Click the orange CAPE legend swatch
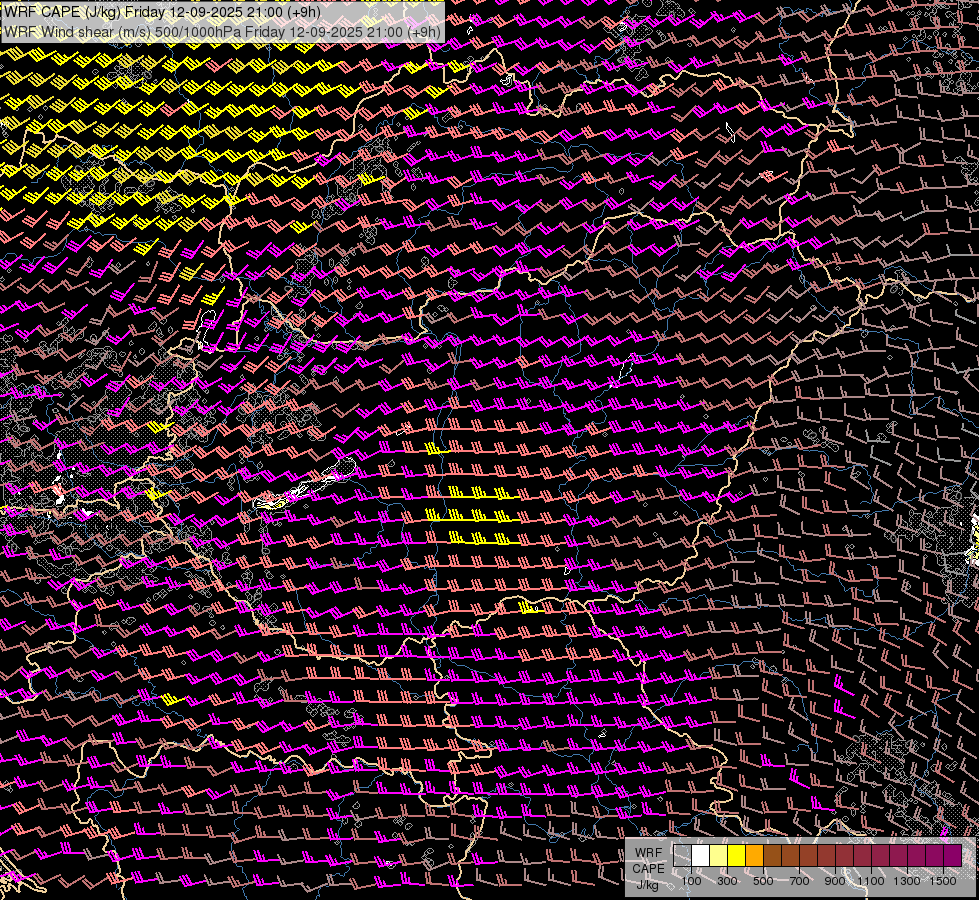Image resolution: width=979 pixels, height=900 pixels. click(754, 856)
